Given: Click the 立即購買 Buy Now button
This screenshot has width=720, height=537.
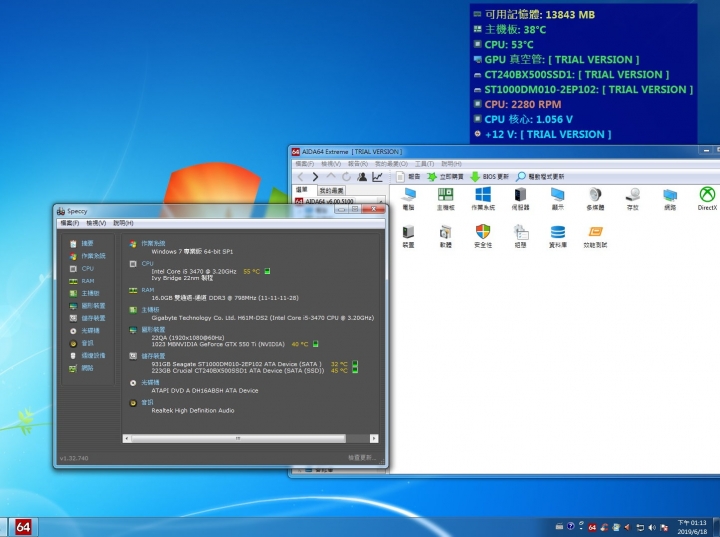Looking at the screenshot, I should [445, 176].
